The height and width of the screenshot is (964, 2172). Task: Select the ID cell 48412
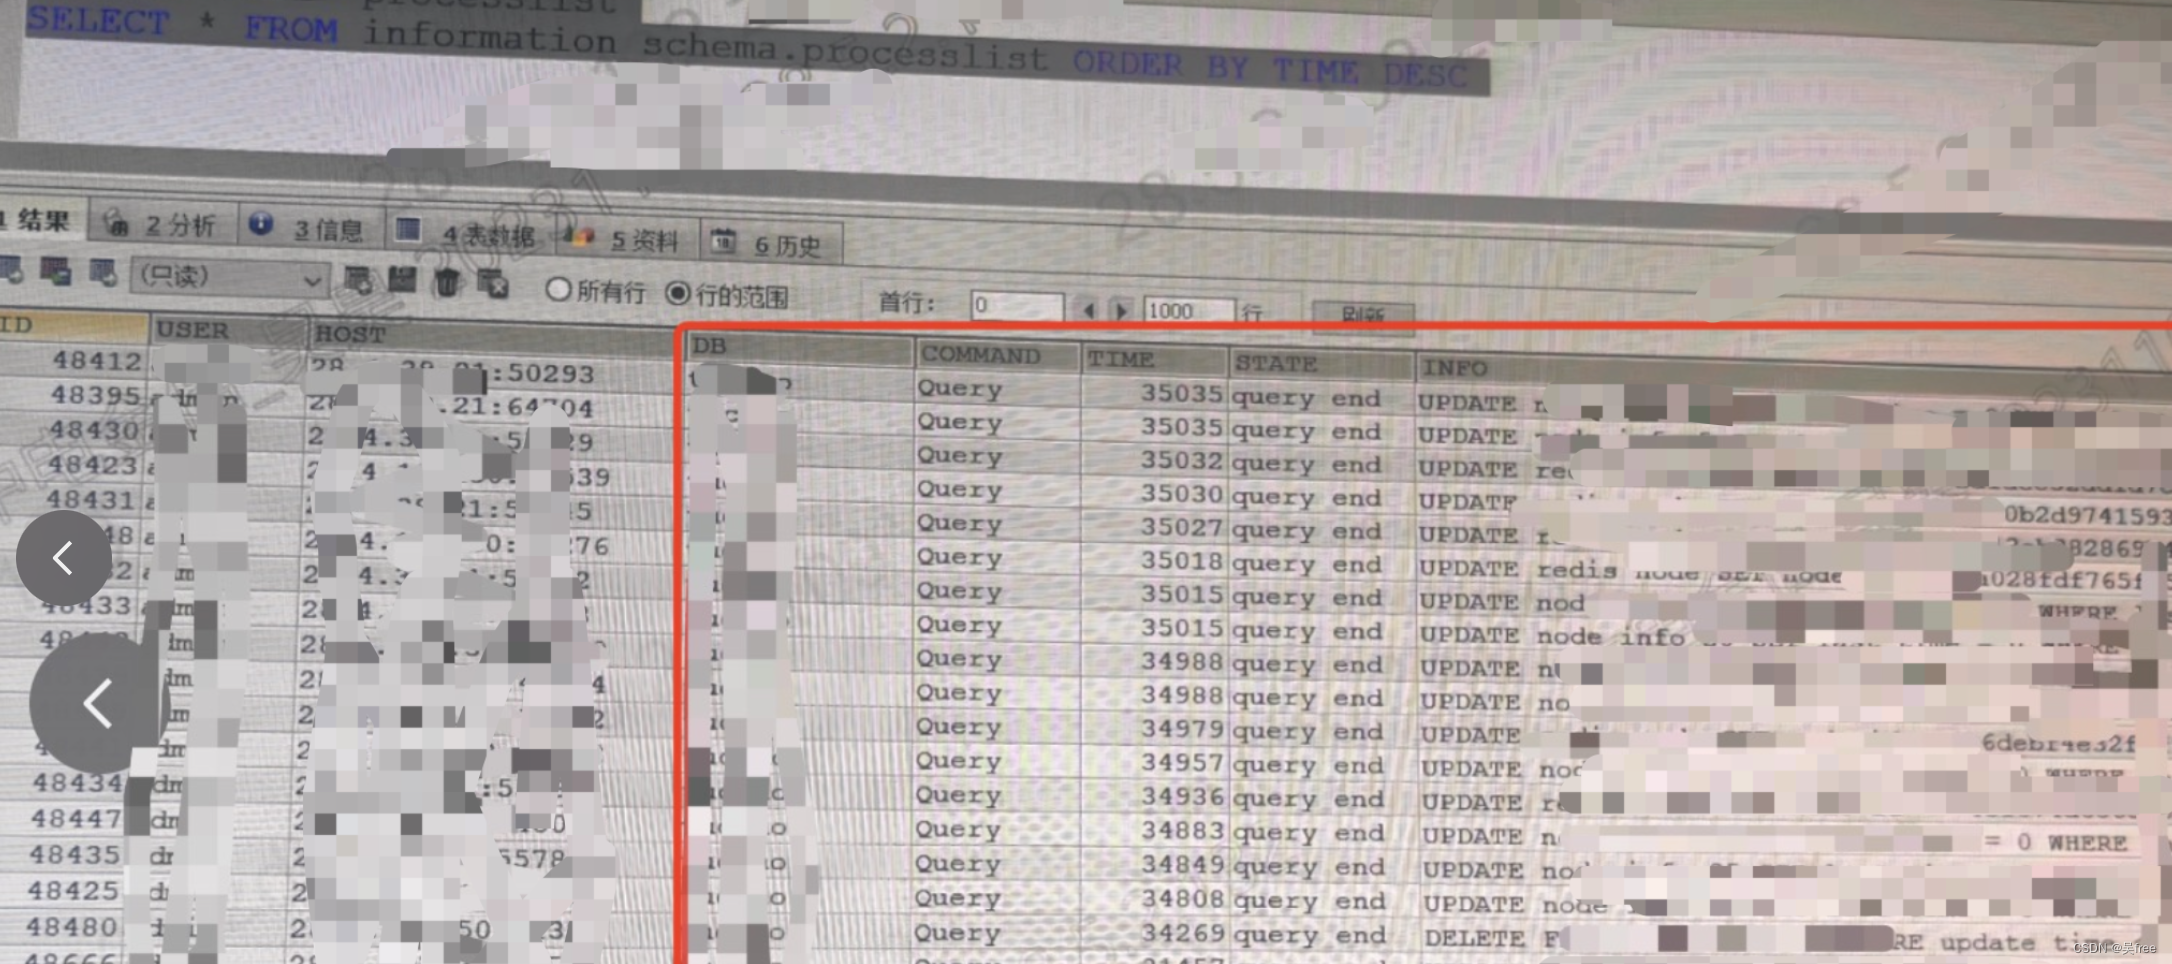tap(96, 360)
